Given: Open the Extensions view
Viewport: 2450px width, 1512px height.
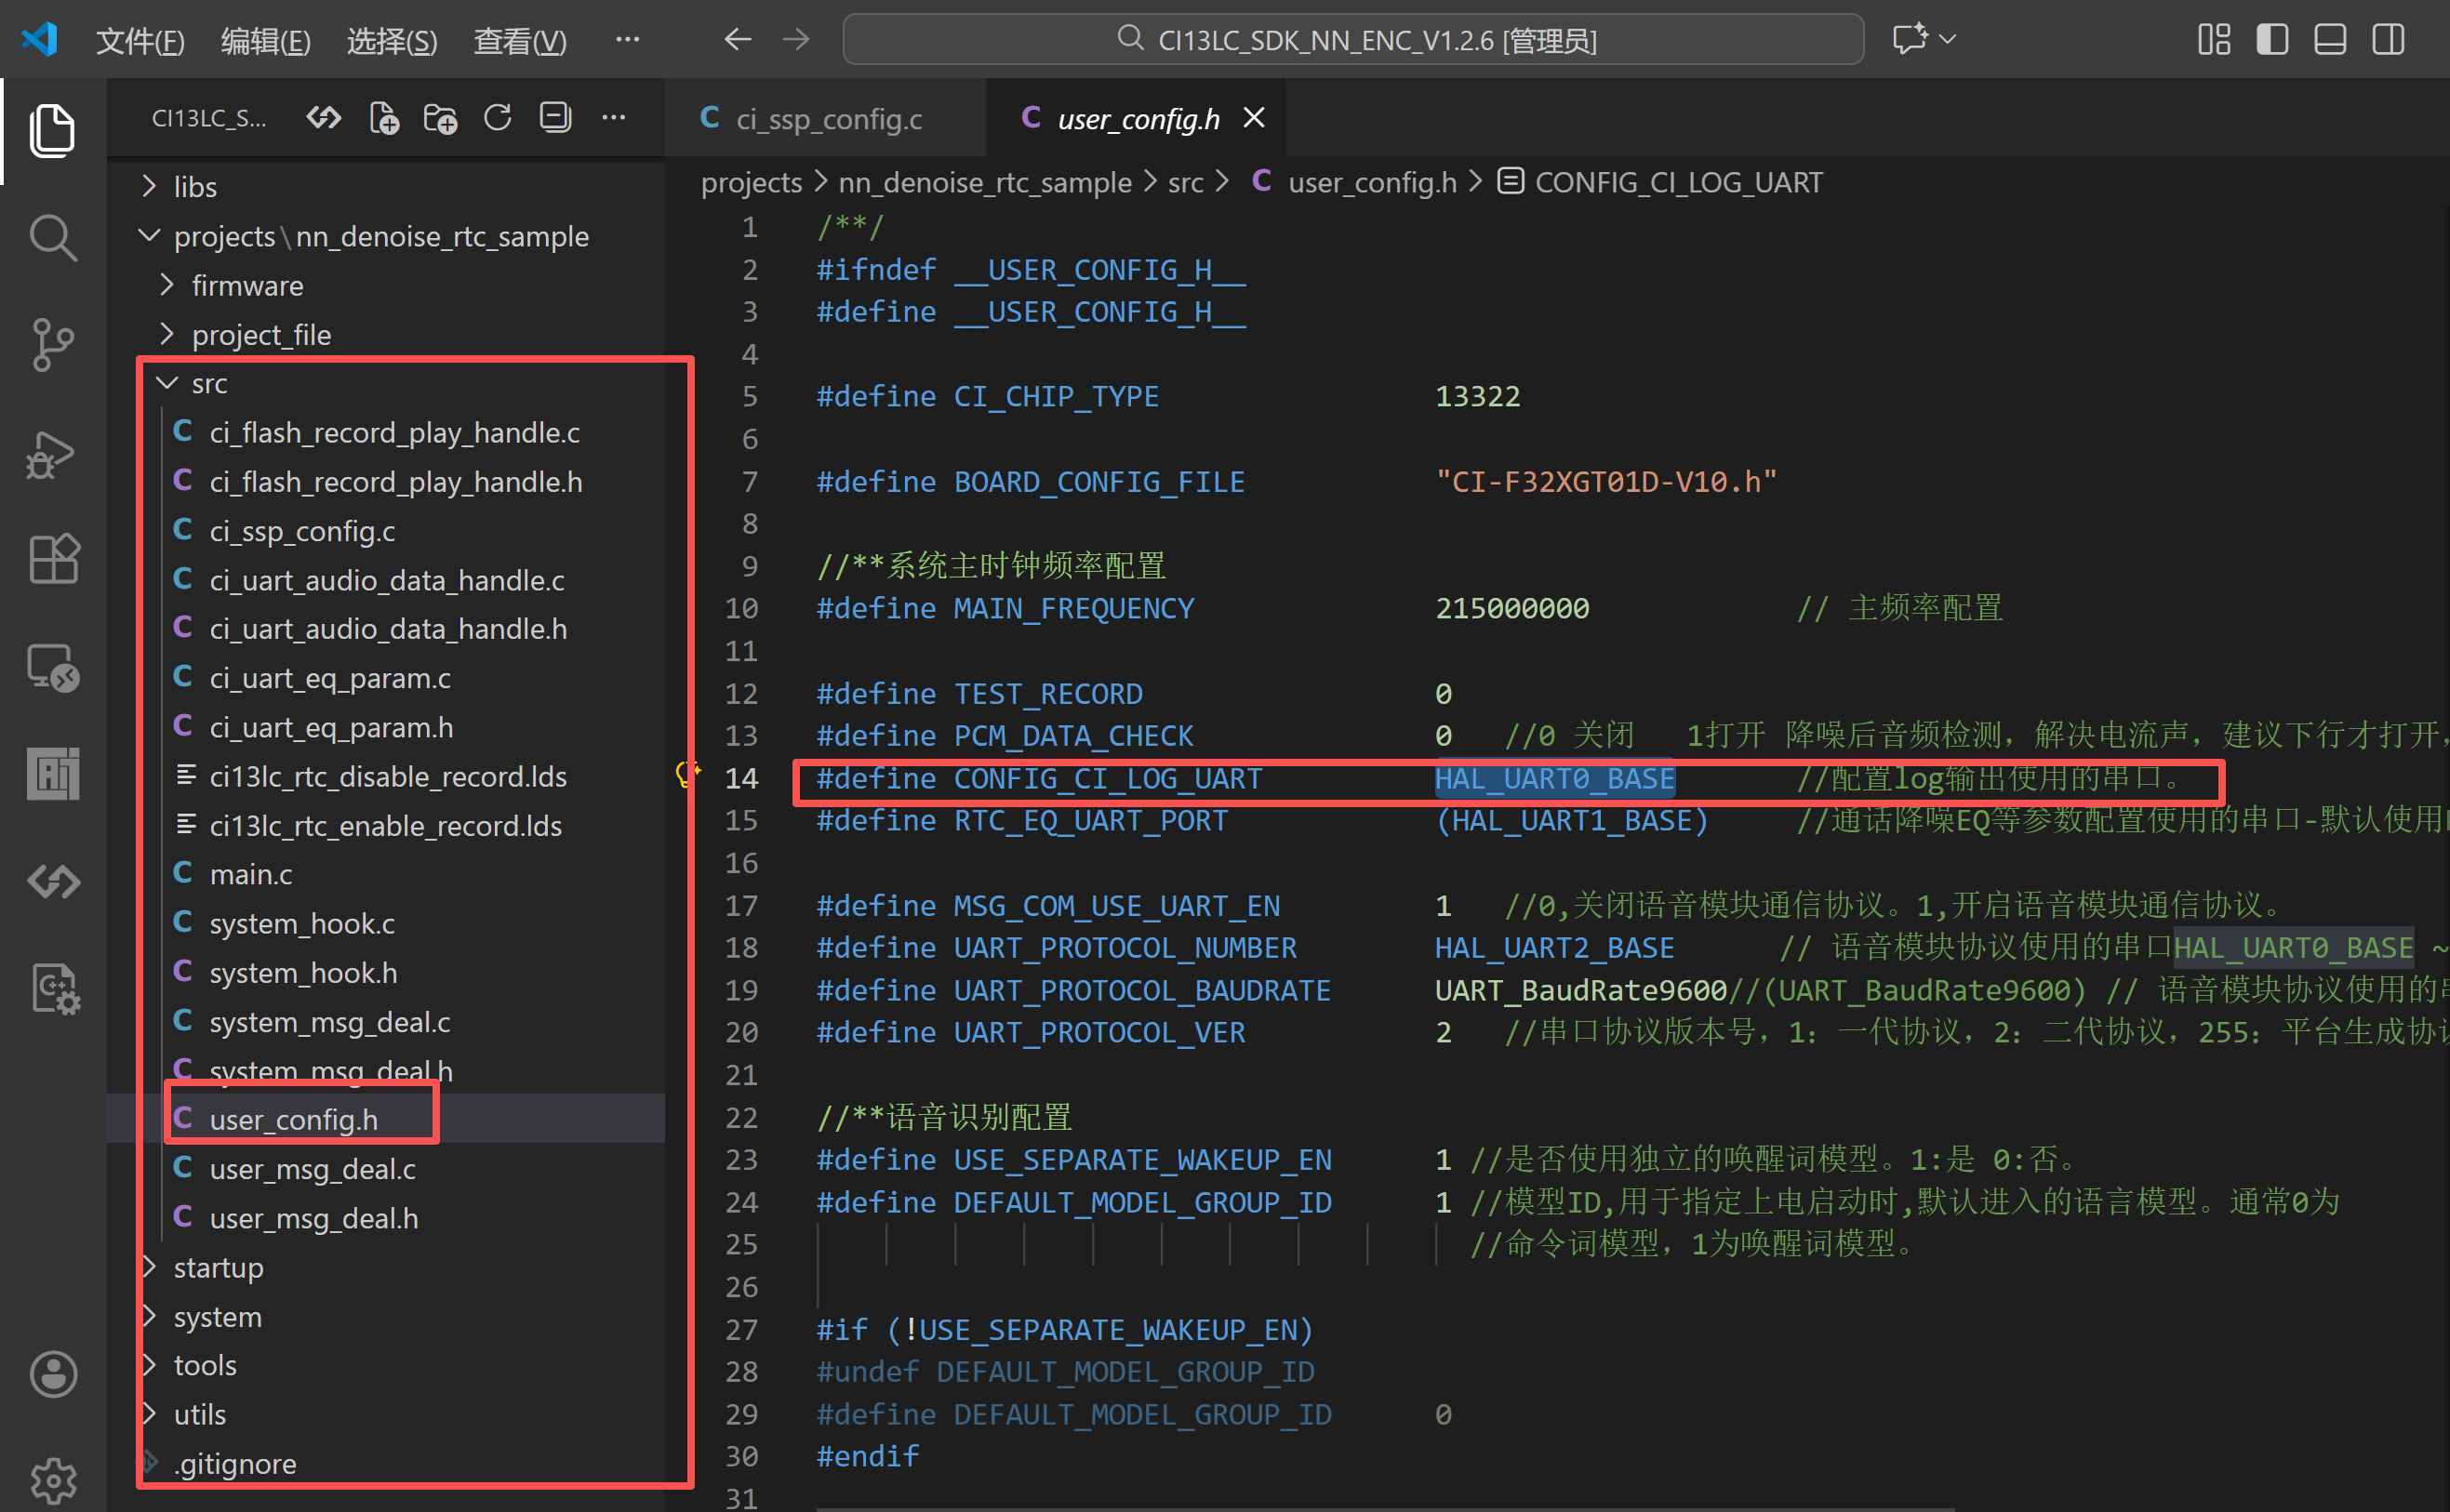Looking at the screenshot, I should (52, 558).
